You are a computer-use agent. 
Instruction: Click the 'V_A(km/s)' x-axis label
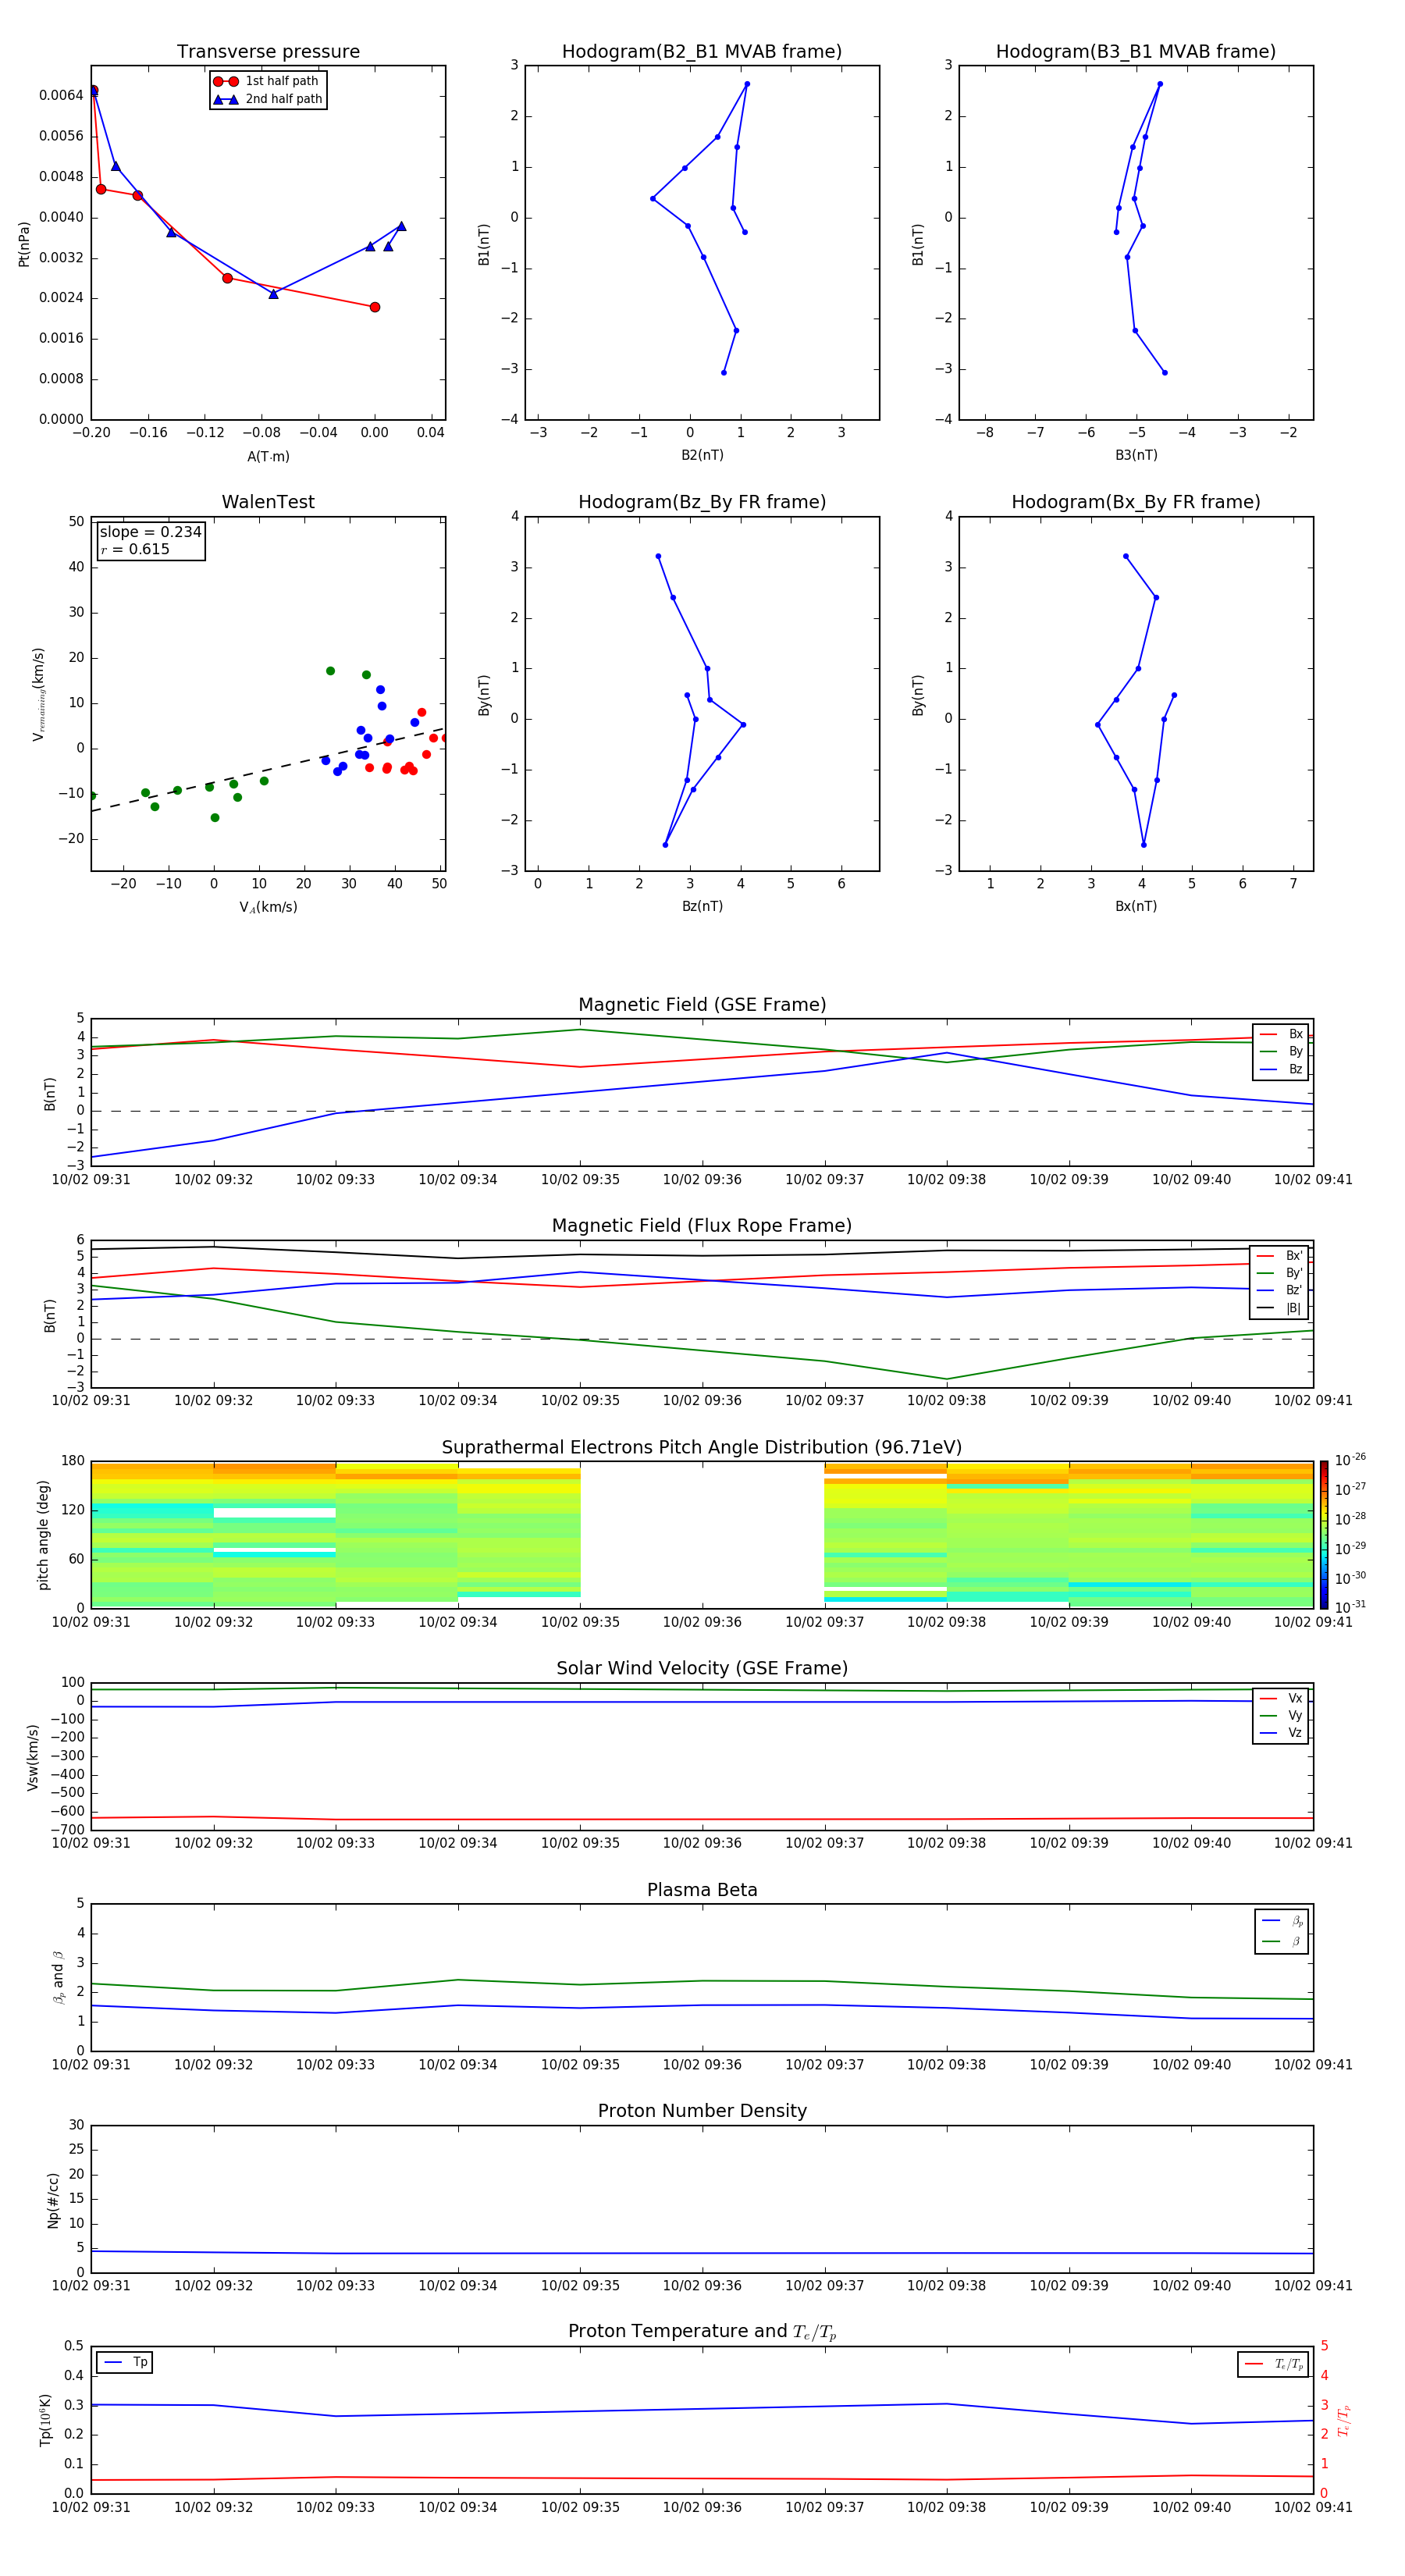[x=268, y=908]
